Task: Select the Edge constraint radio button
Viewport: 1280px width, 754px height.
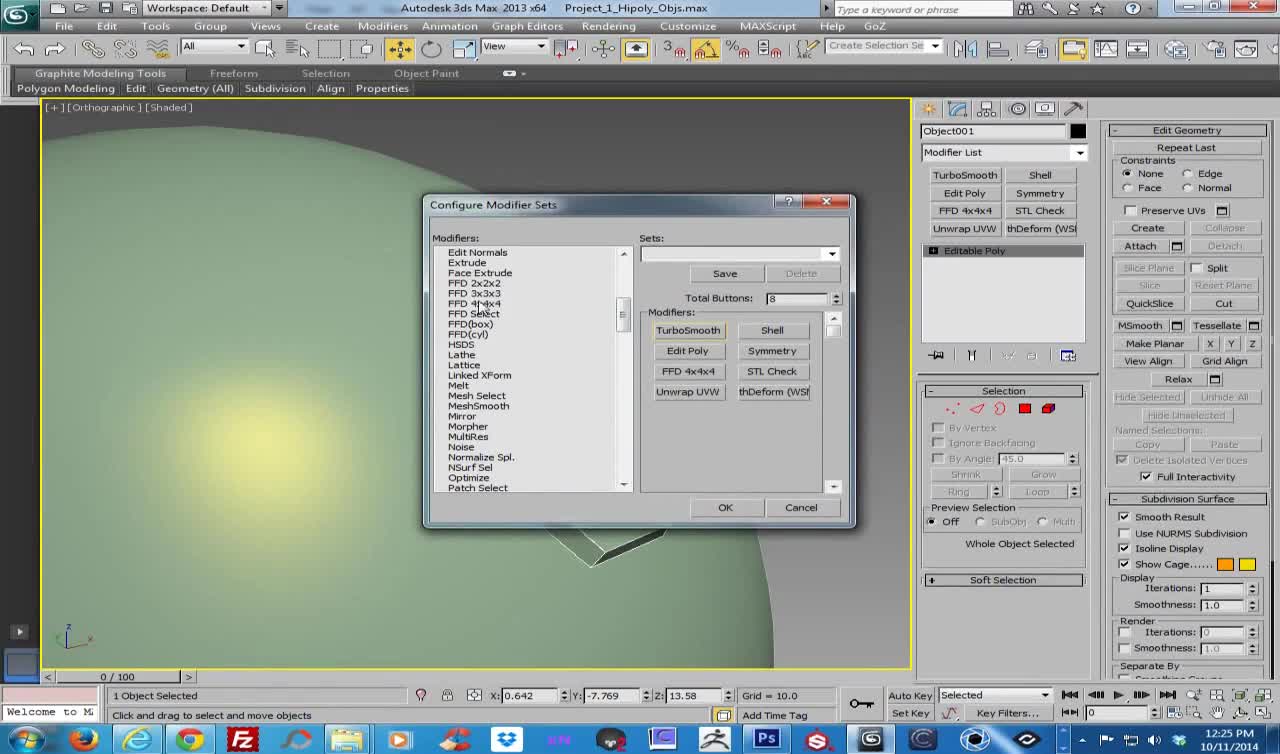Action: pos(1188,174)
